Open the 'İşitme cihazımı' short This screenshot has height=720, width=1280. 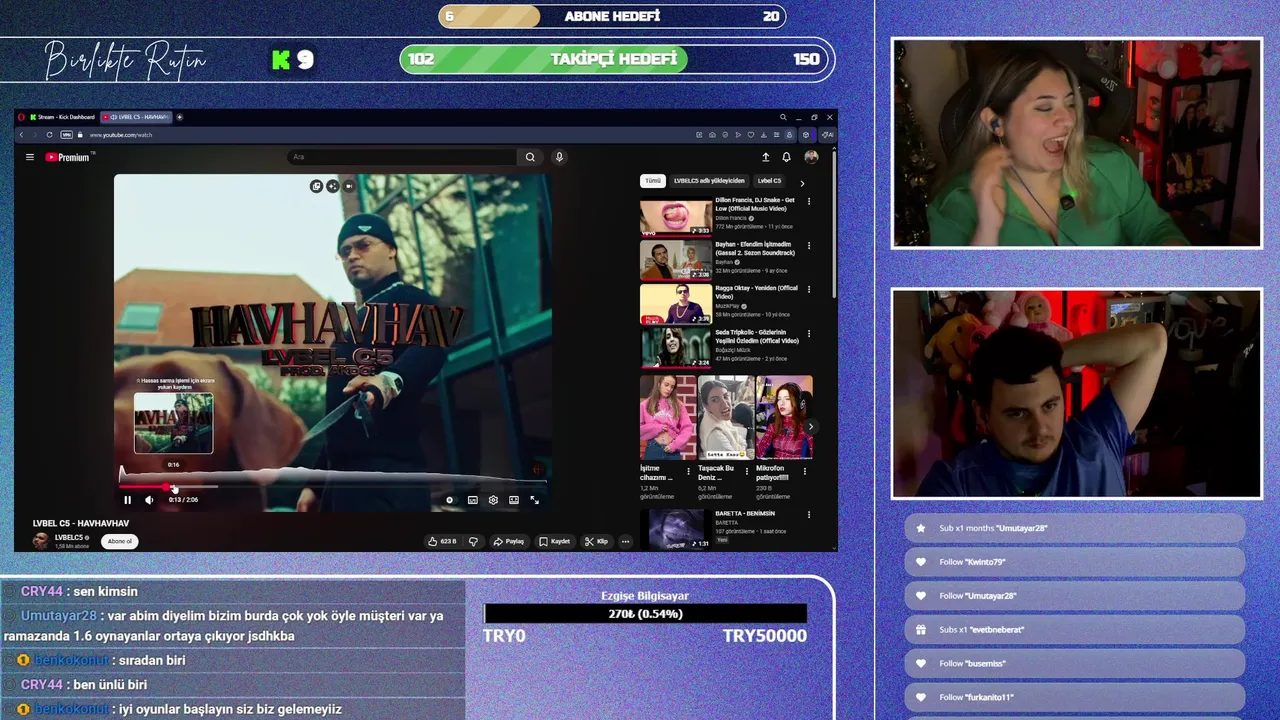(667, 418)
